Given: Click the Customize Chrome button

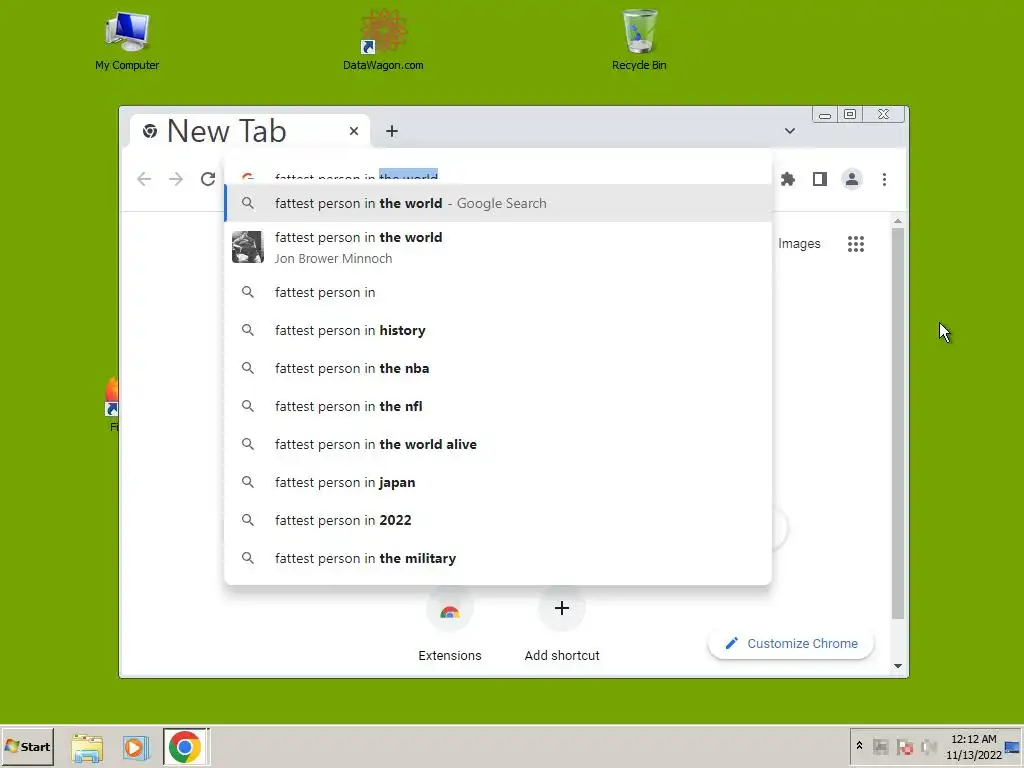Looking at the screenshot, I should point(791,643).
